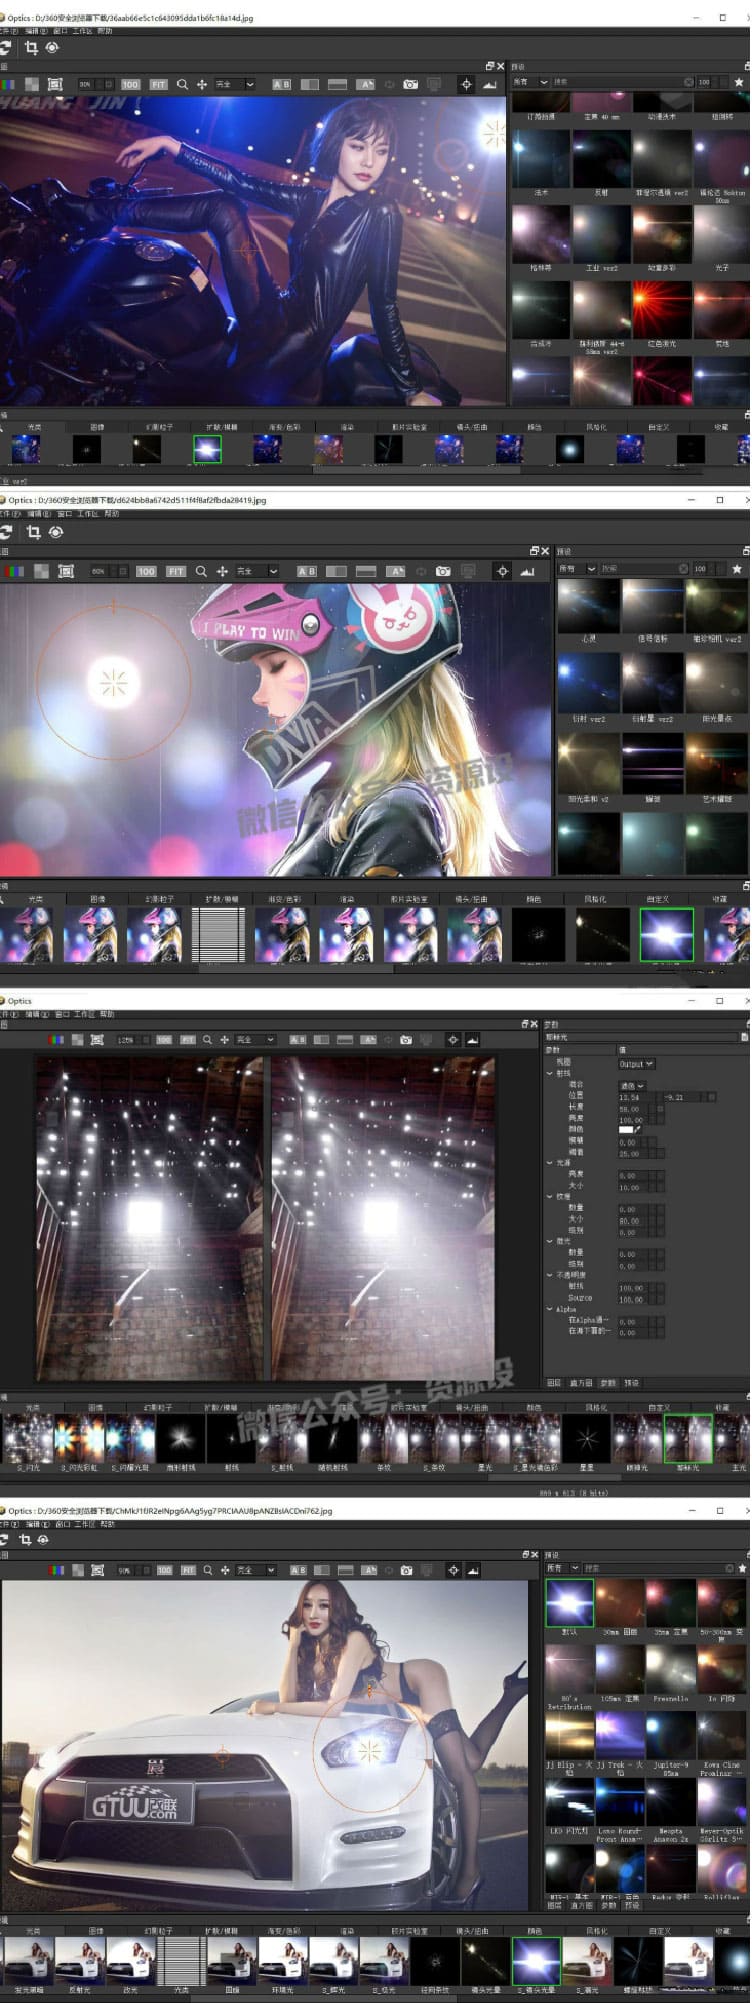
Task: Click the RGB channels icon in helmet girl window
Action: click(14, 571)
